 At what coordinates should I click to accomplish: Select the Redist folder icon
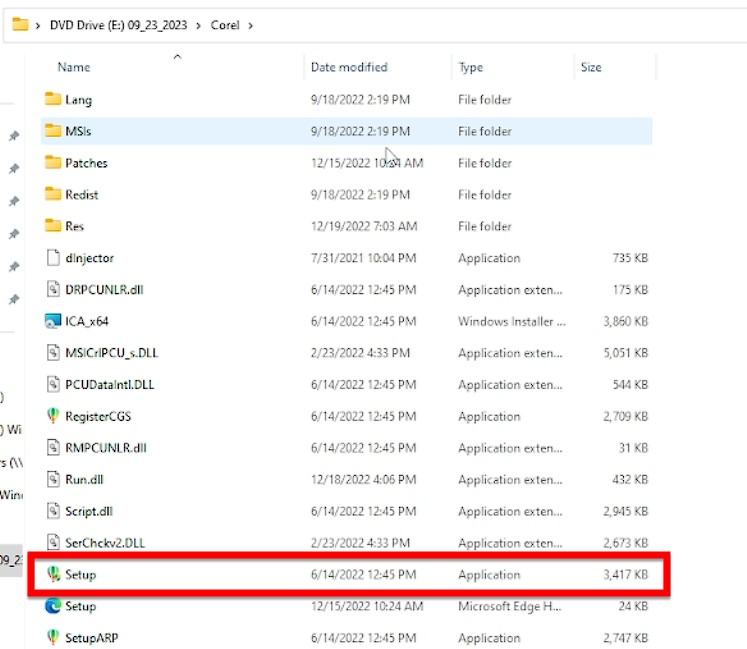point(53,194)
